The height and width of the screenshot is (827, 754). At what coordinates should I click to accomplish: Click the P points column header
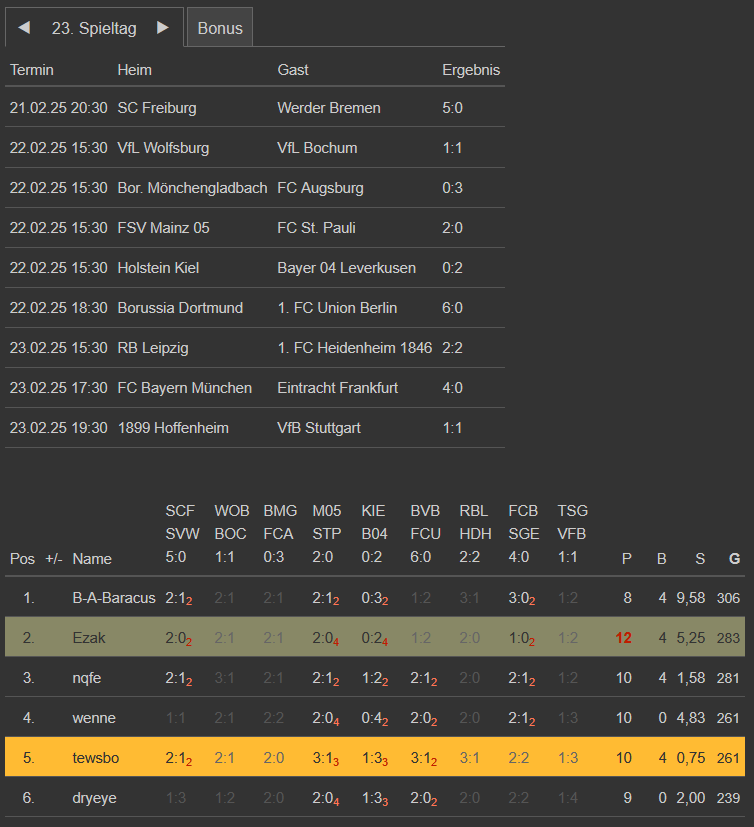pos(627,559)
